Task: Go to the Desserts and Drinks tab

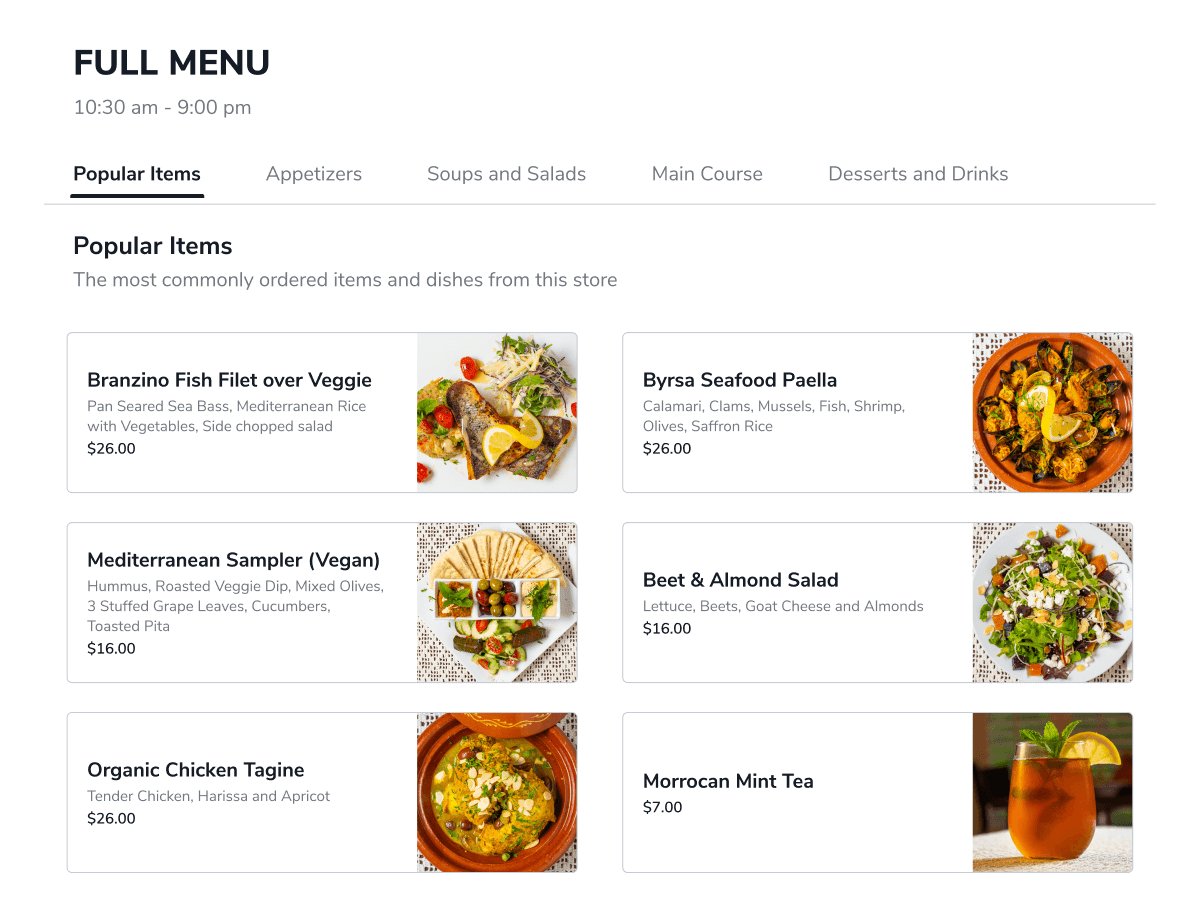Action: (918, 174)
